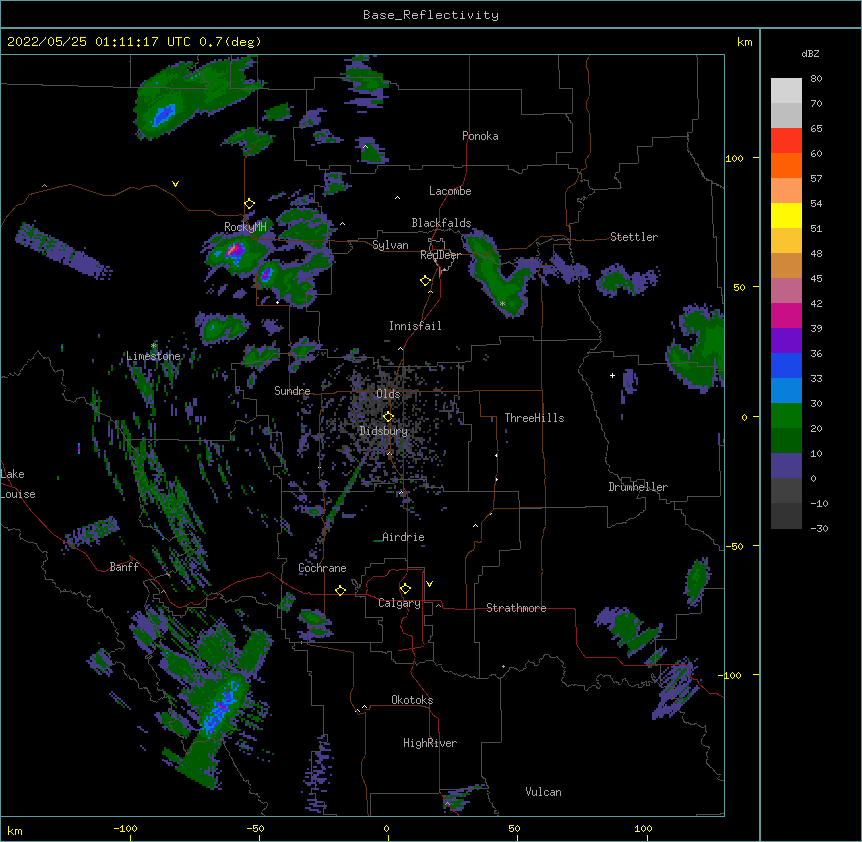The image size is (862, 842).
Task: Click the RockyMH map label
Action: pyautogui.click(x=245, y=227)
